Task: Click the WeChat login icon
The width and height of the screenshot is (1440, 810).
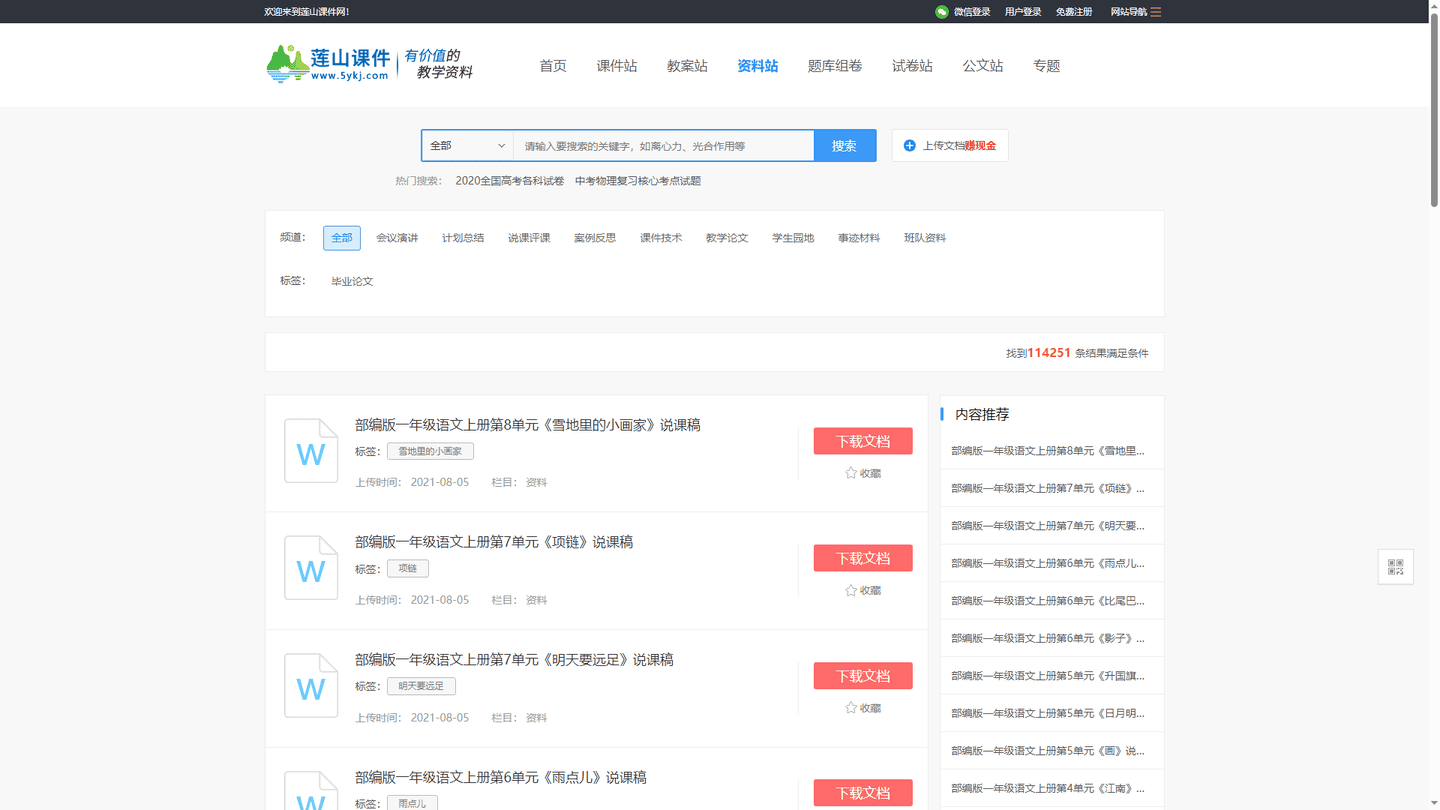Action: [x=941, y=12]
